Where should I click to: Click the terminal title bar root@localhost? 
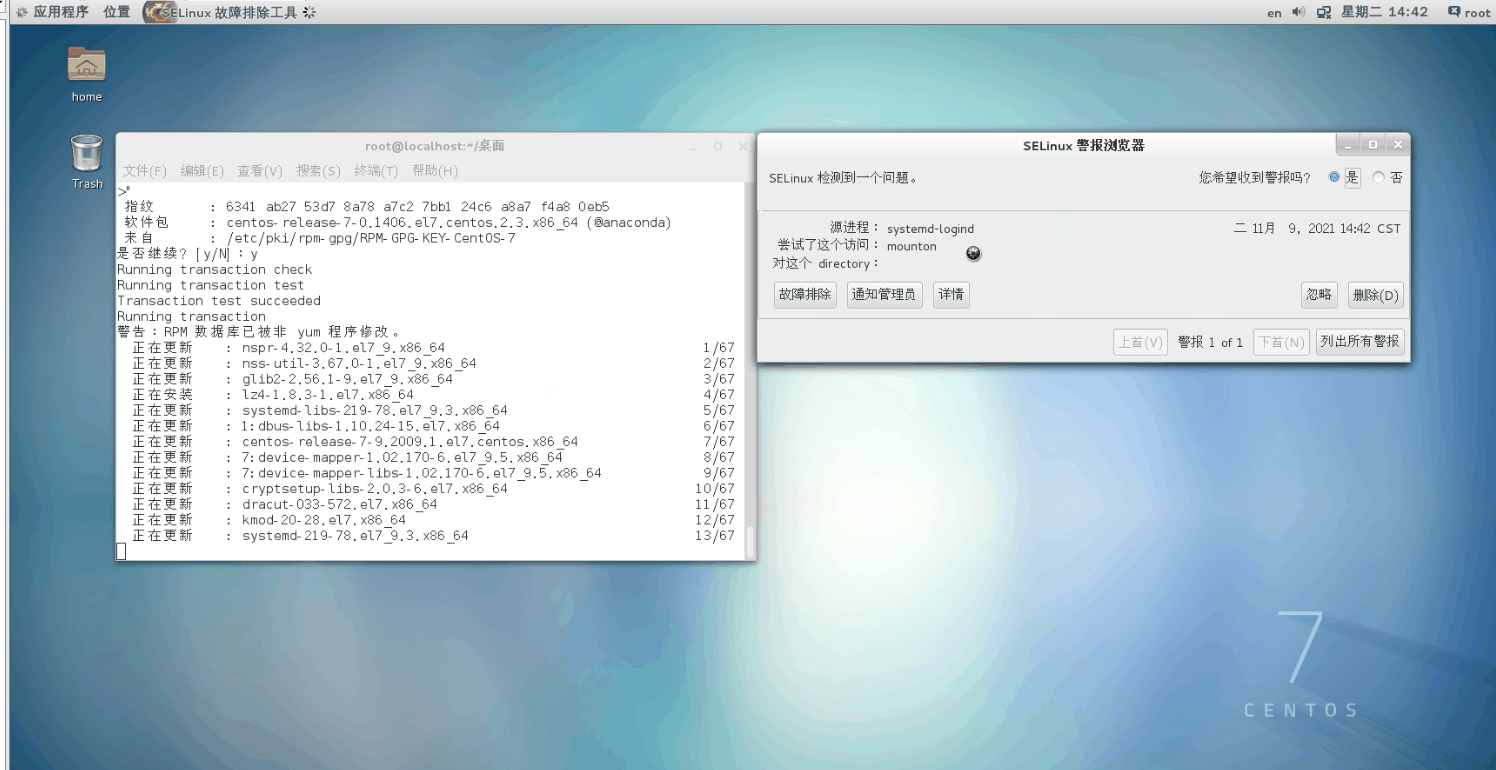tap(434, 146)
